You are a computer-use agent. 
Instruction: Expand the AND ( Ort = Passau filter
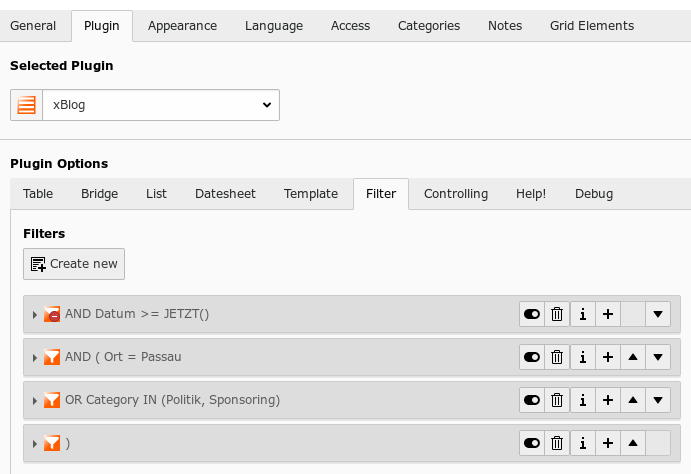click(x=35, y=358)
